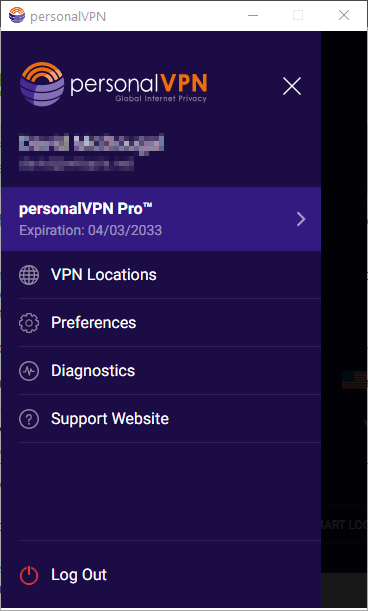Click the Expiration 04/03/2033 text
Viewport: 368px width, 611px height.
(90, 230)
